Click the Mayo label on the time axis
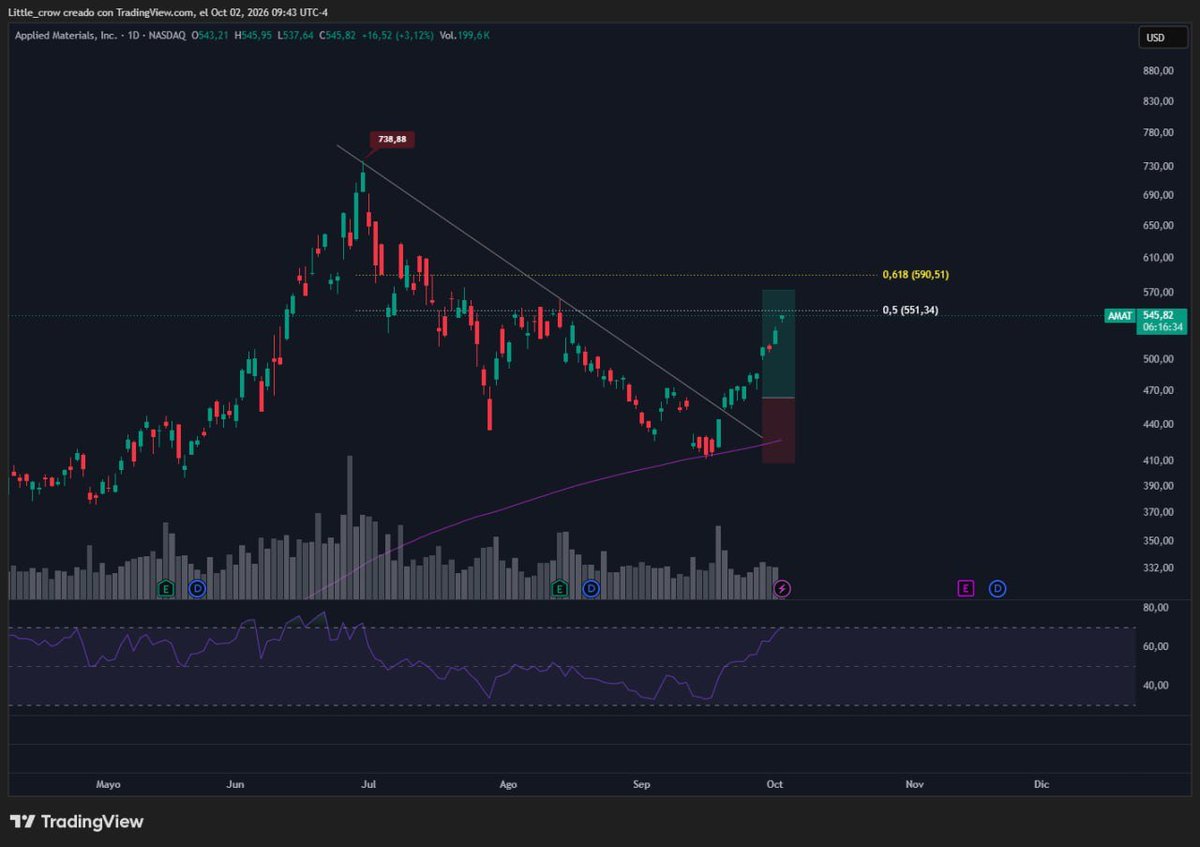 coord(109,785)
